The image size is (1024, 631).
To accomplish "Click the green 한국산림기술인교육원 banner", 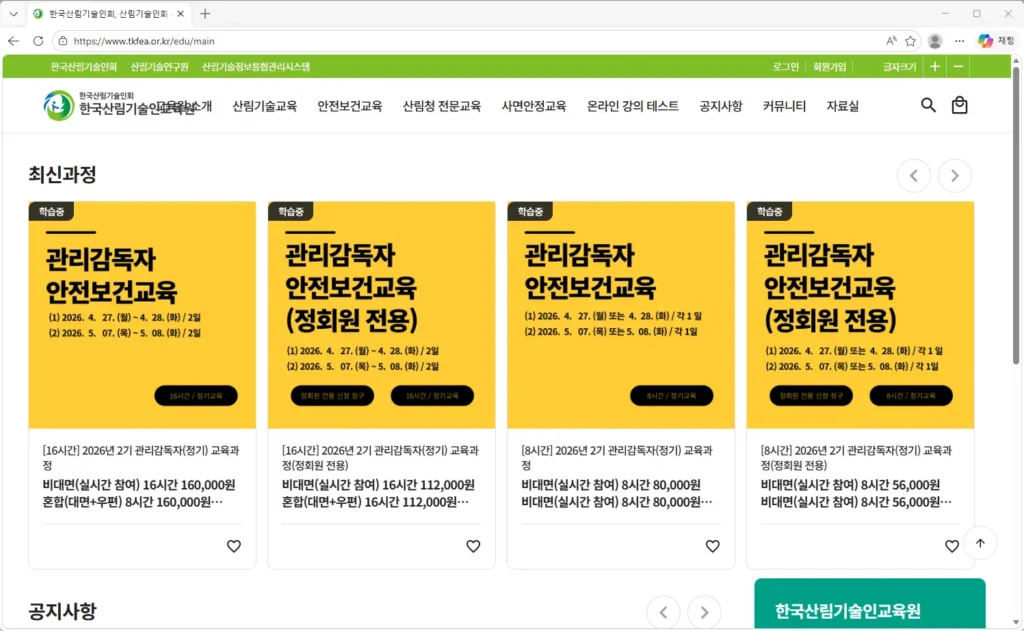I will (869, 604).
